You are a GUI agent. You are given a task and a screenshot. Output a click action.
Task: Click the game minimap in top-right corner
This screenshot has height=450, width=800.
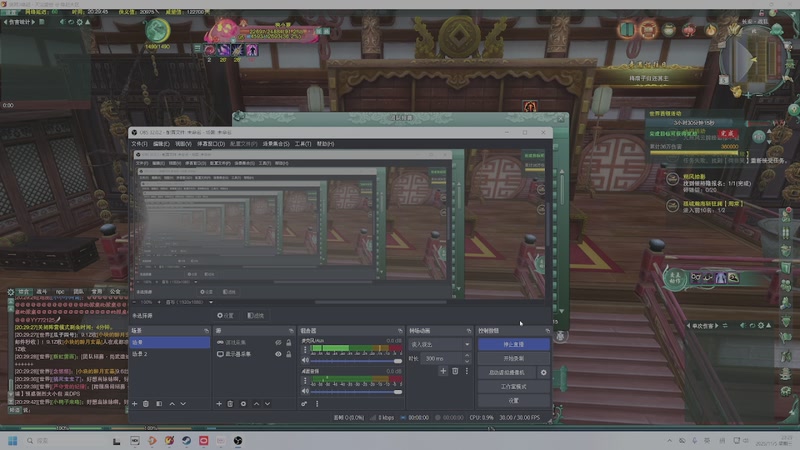pos(754,60)
